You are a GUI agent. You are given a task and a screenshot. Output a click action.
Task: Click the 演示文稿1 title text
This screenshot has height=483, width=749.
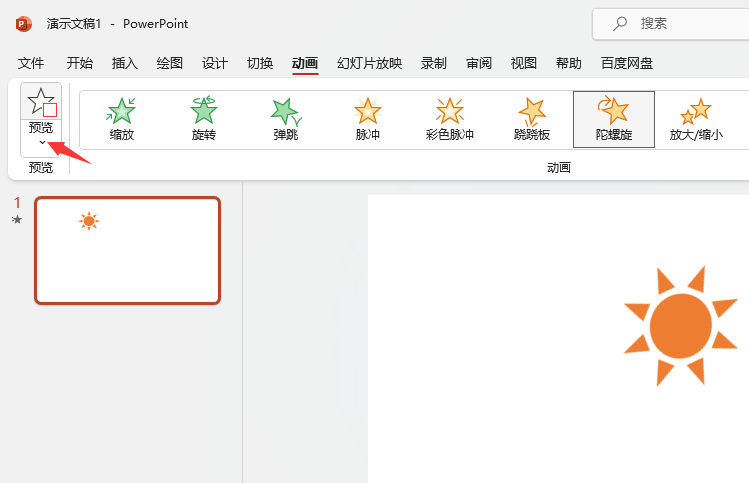point(74,23)
